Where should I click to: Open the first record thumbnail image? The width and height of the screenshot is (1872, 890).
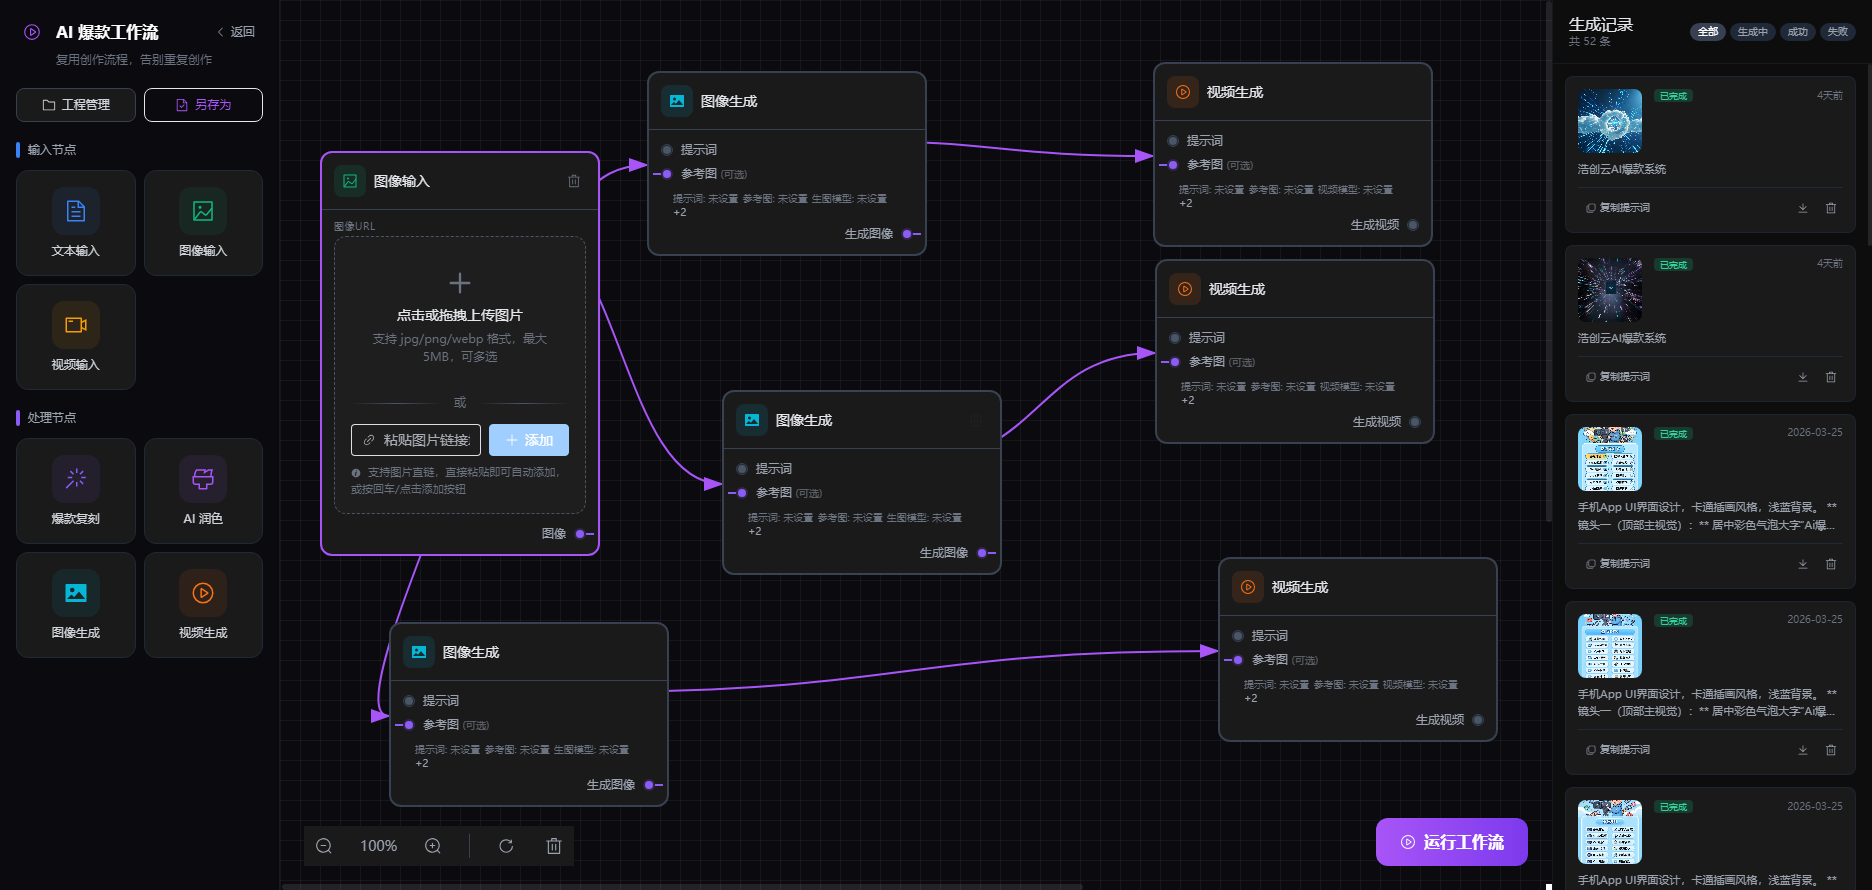(1609, 121)
